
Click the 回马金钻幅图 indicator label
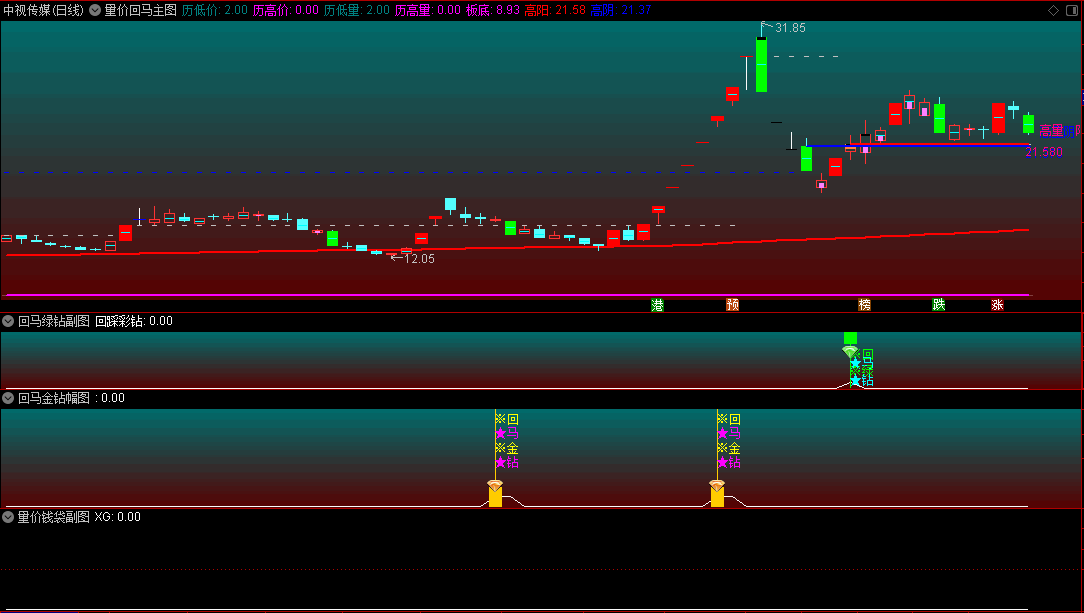tap(54, 398)
